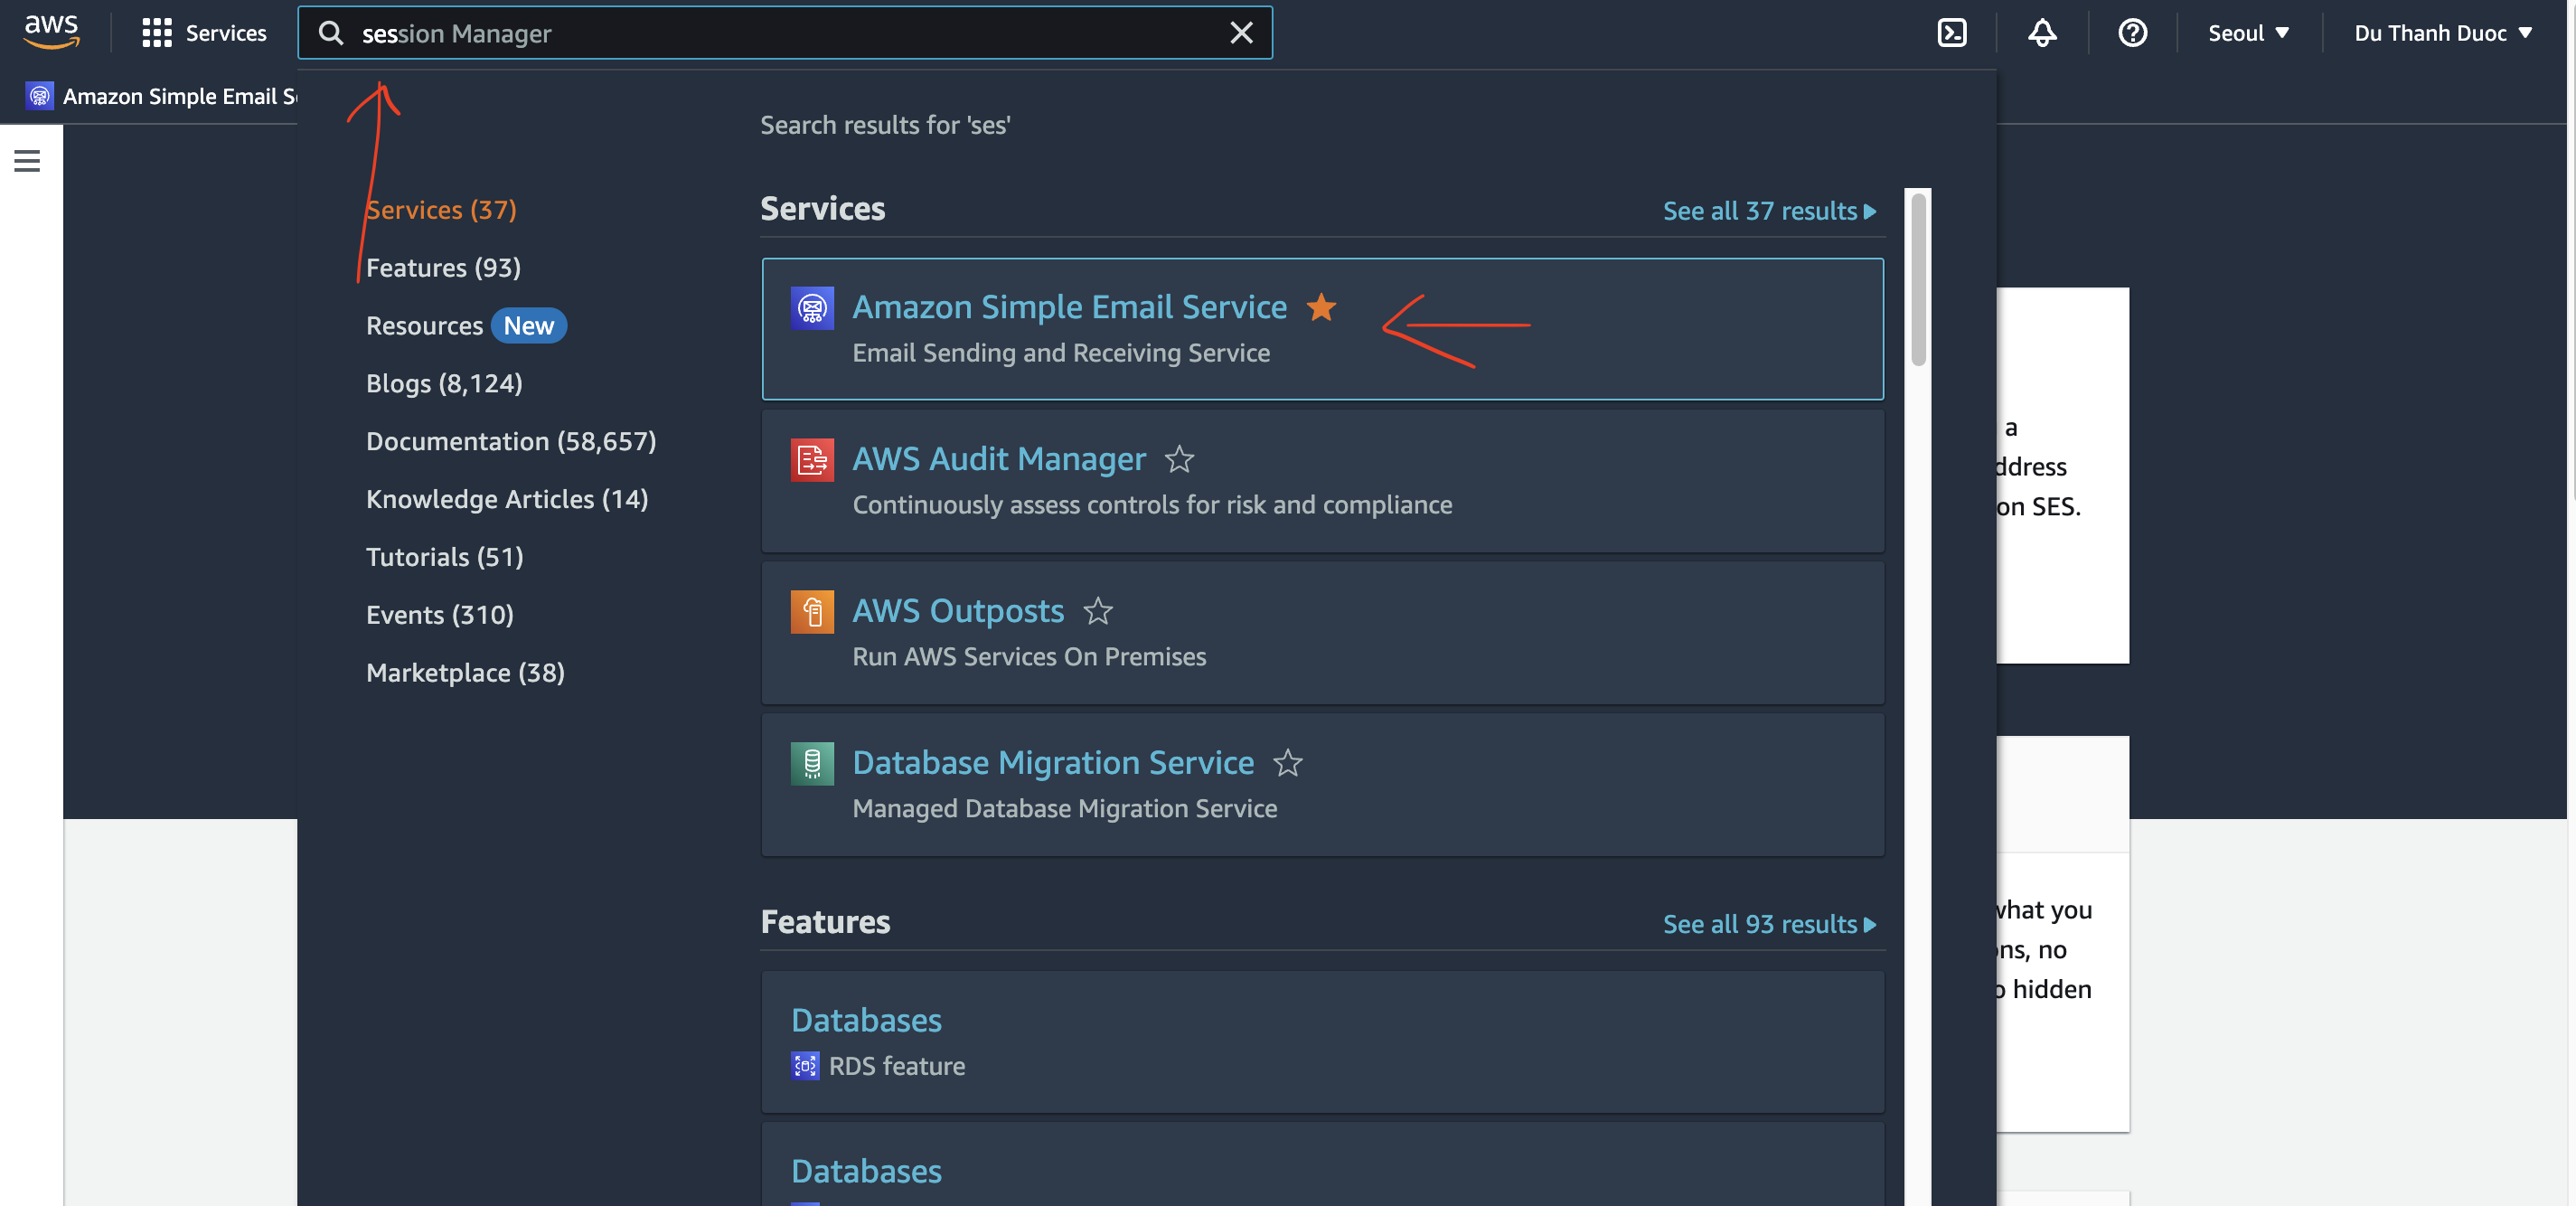Clear the search box with the X
The width and height of the screenshot is (2576, 1206).
point(1241,33)
